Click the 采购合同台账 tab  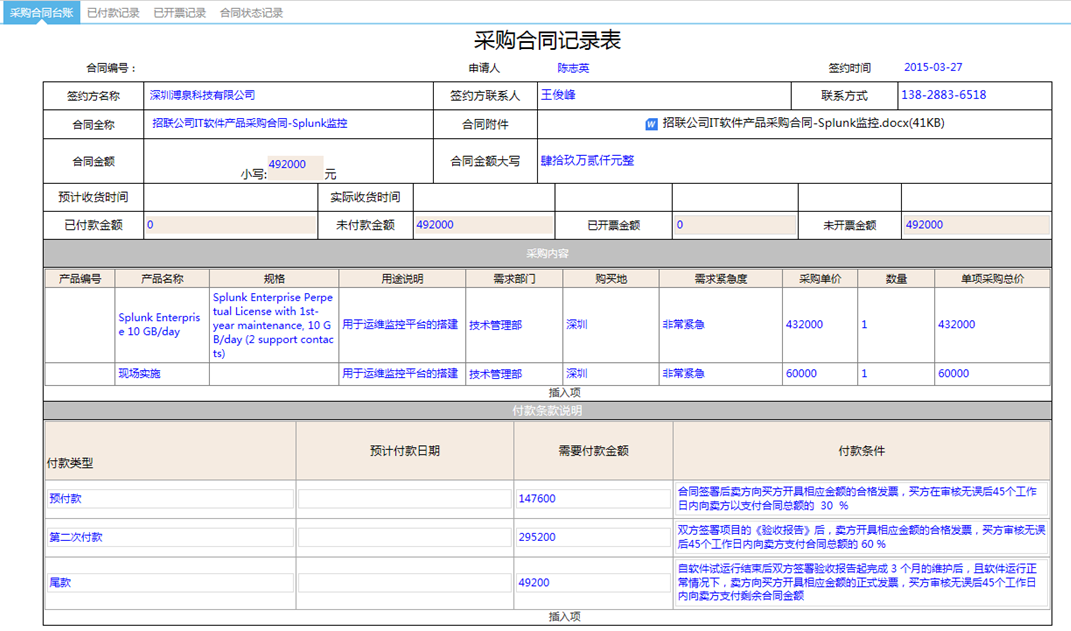click(40, 13)
